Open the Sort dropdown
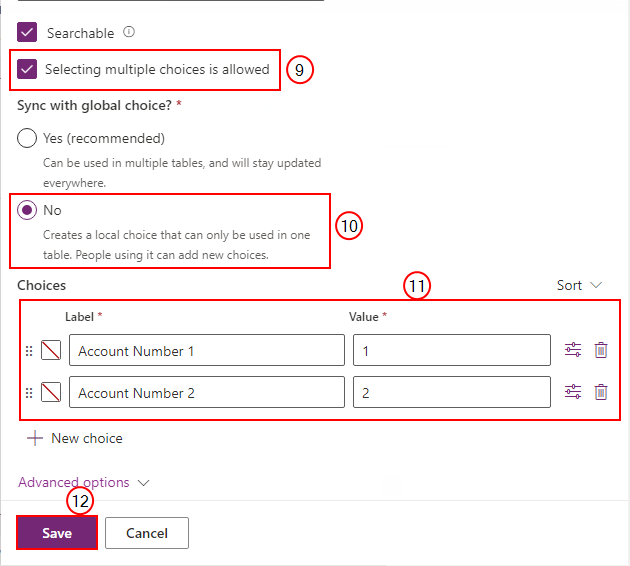This screenshot has height=566, width=630. pyautogui.click(x=579, y=285)
